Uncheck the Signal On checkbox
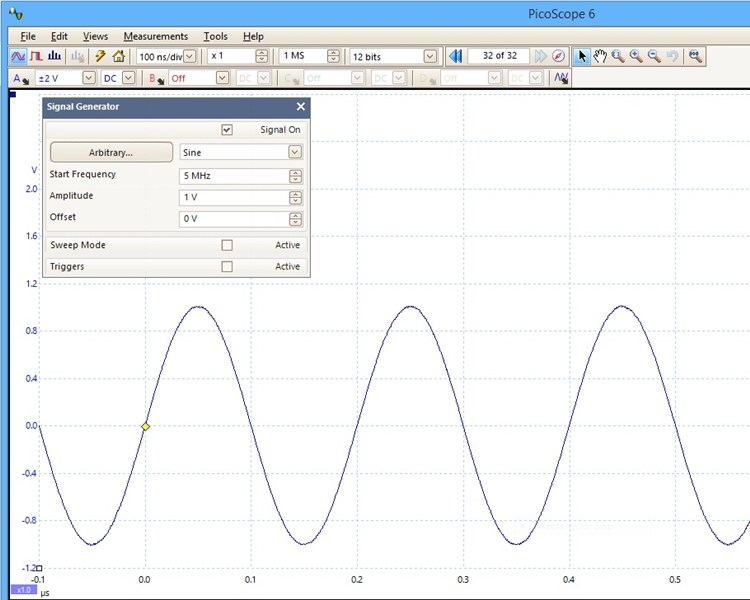 227,130
